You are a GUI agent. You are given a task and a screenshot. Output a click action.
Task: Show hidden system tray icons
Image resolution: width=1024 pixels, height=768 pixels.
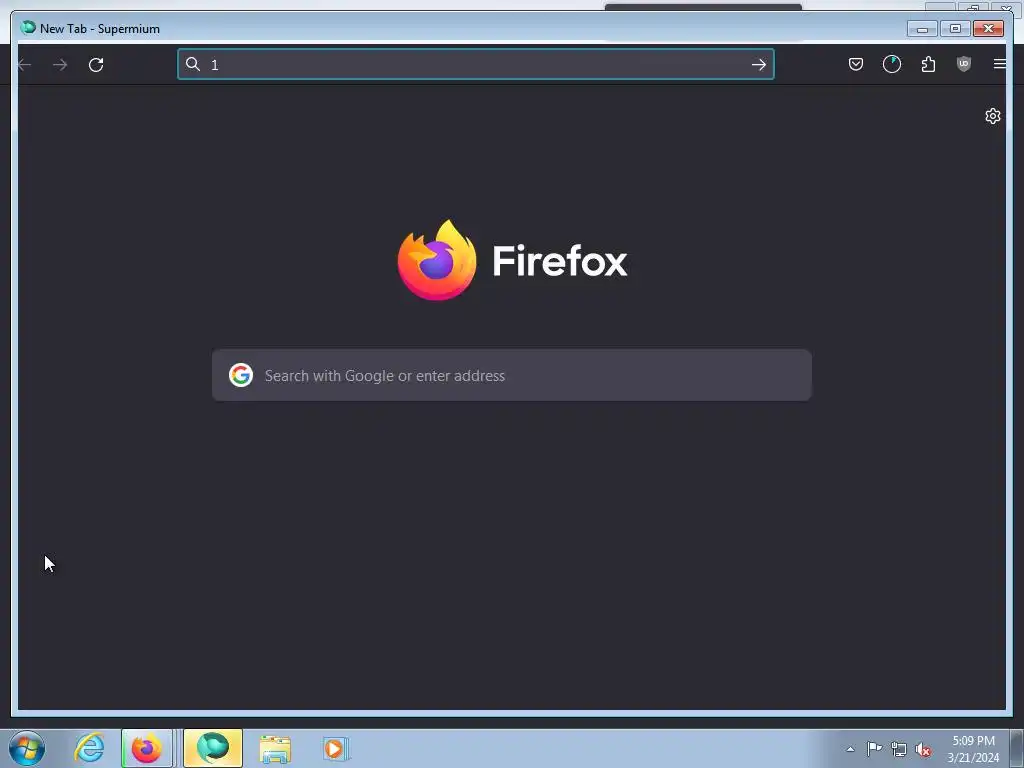click(x=850, y=749)
